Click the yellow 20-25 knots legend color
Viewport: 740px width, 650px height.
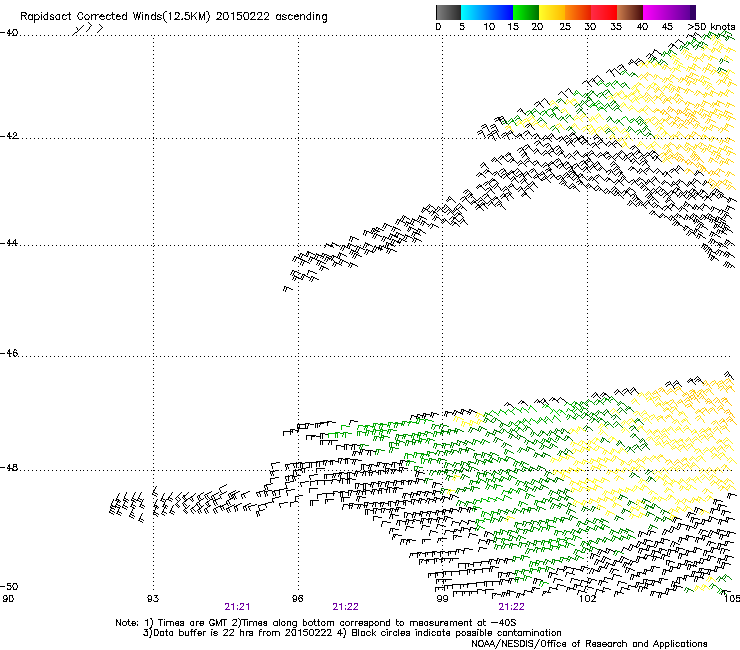point(552,12)
